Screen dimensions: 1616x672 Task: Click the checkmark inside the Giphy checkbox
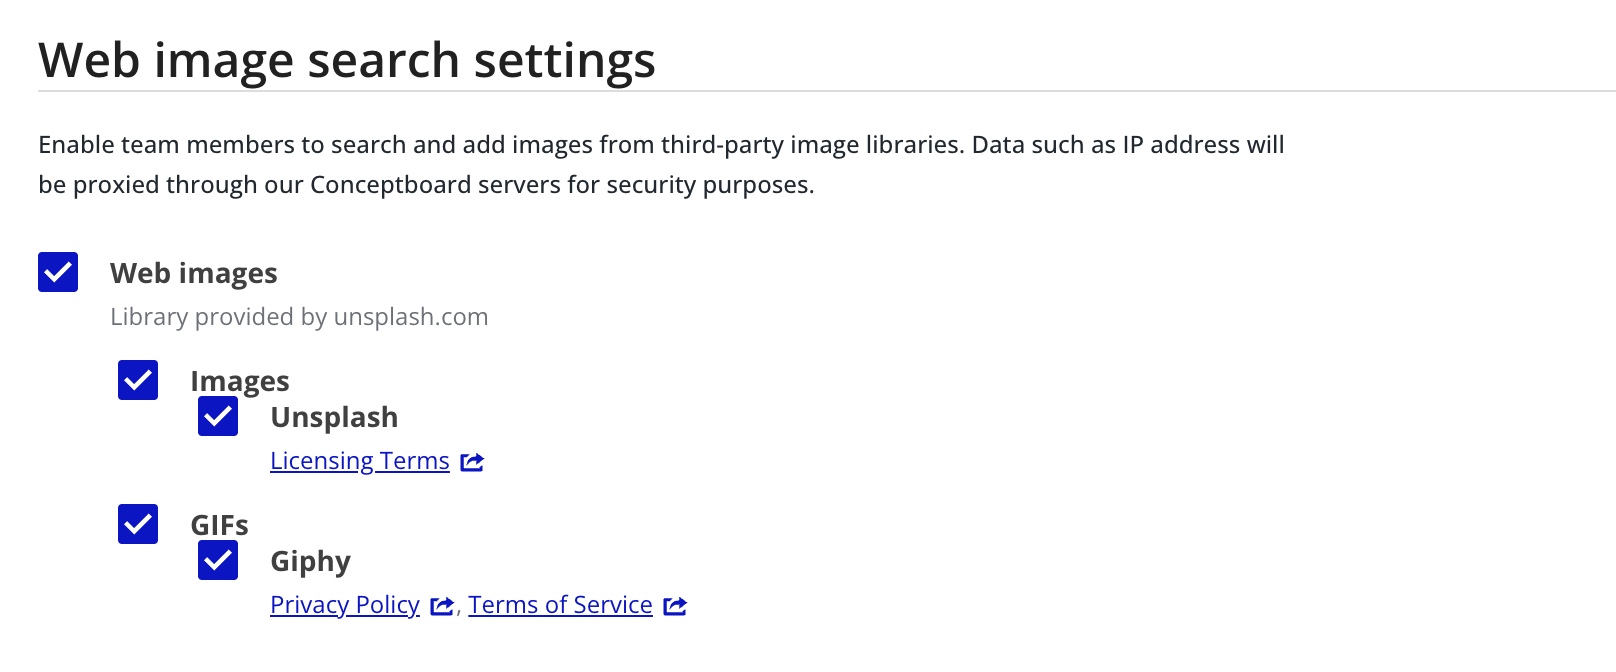click(x=218, y=561)
